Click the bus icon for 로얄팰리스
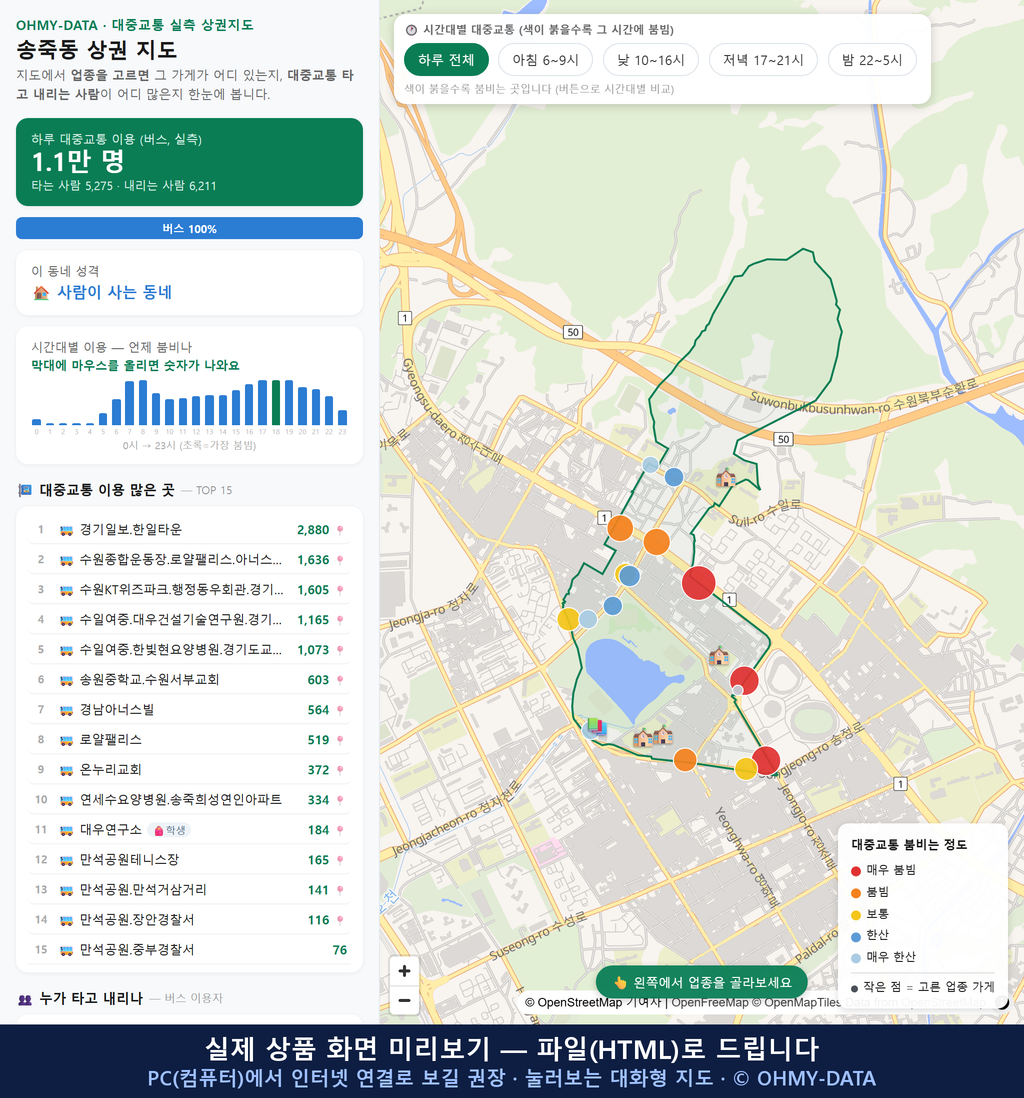Viewport: 1024px width, 1098px height. 67,740
